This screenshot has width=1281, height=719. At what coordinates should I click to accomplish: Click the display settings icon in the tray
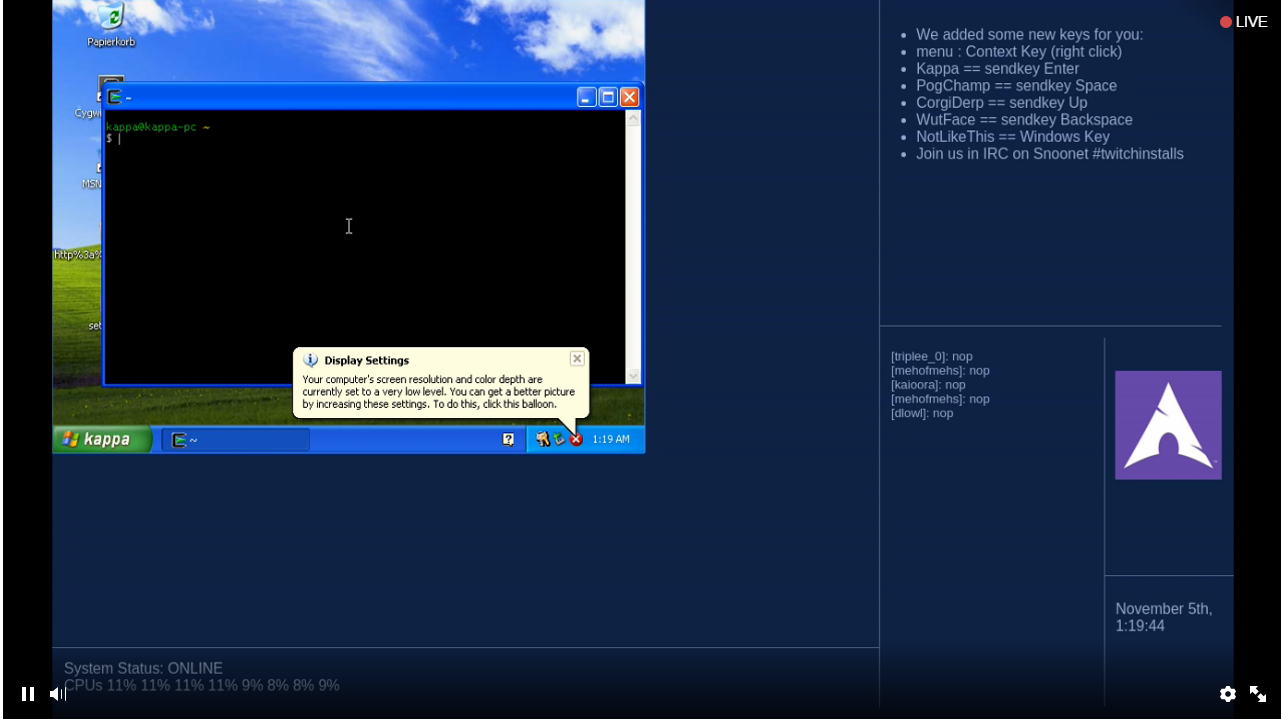click(x=559, y=438)
